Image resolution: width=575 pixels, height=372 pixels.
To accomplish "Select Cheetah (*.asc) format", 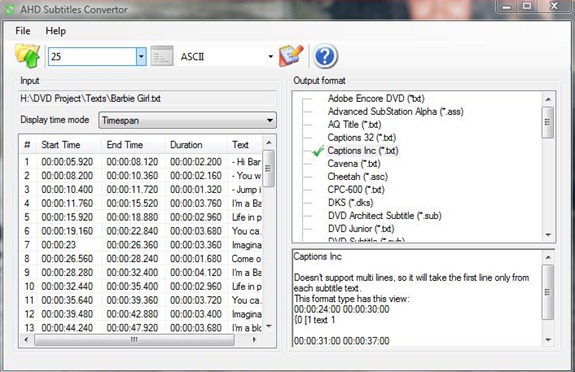I will point(358,177).
